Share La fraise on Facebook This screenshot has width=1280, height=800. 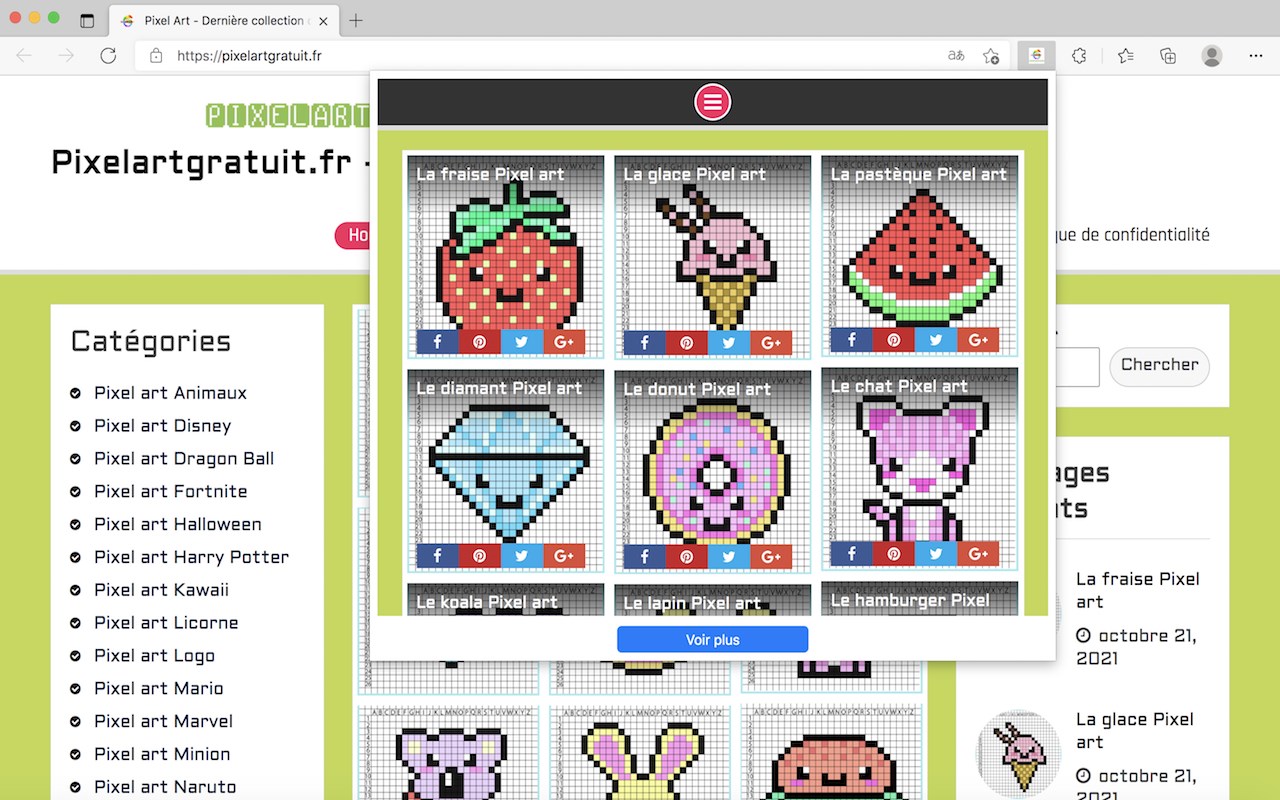(x=437, y=342)
